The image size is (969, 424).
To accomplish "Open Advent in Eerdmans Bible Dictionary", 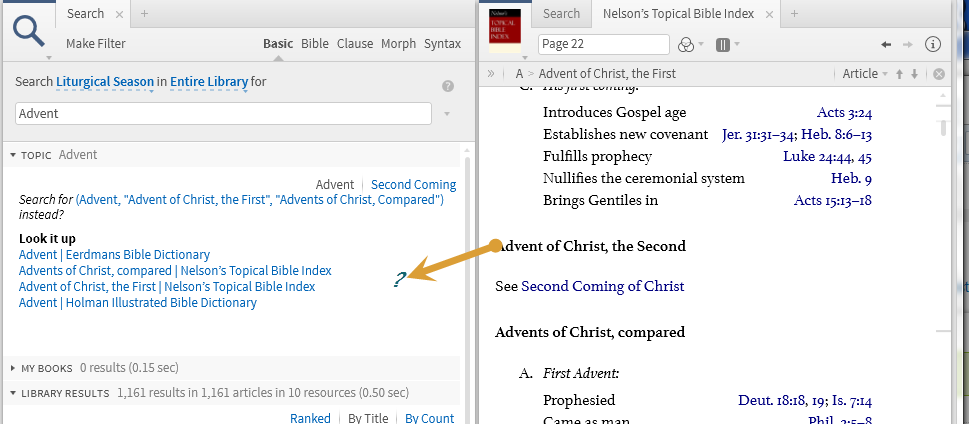I will 114,255.
